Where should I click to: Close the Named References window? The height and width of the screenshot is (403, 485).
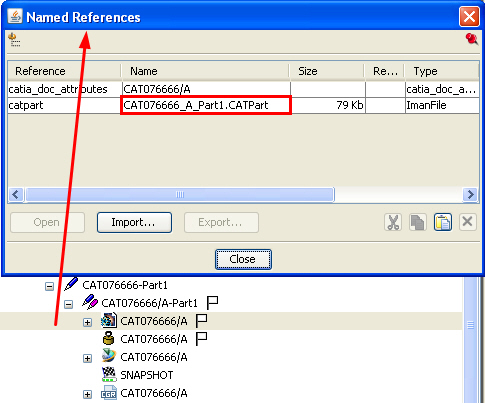(x=469, y=16)
